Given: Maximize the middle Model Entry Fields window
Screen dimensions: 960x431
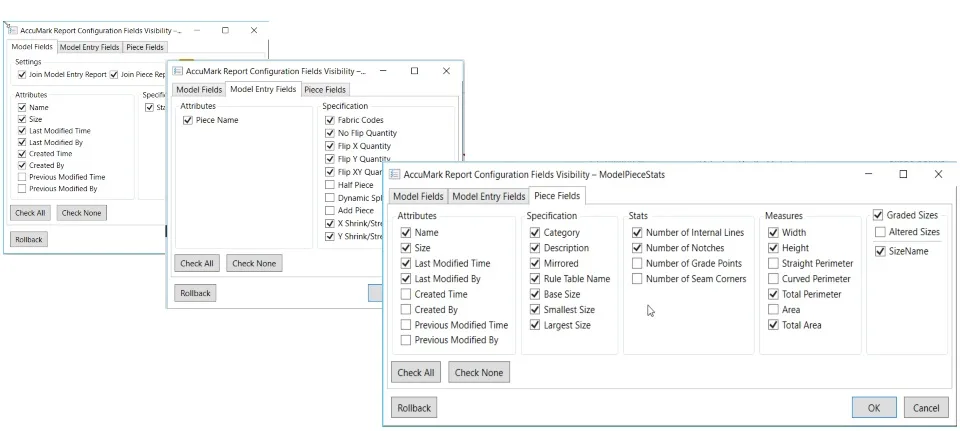Looking at the screenshot, I should pos(414,71).
